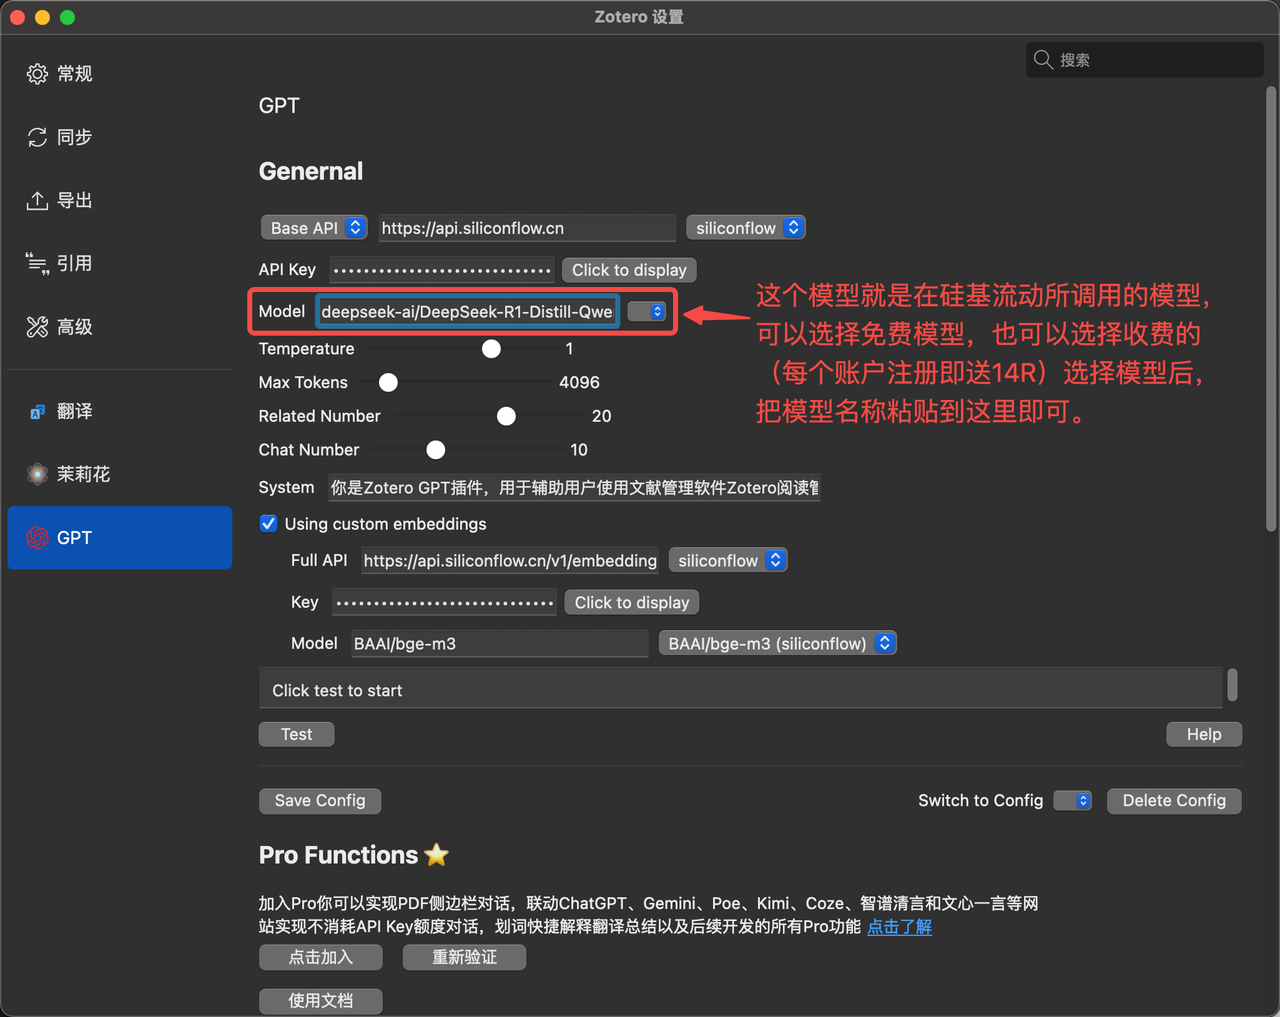Open the 常规 general settings pane
Image resolution: width=1280 pixels, height=1017 pixels.
point(120,74)
